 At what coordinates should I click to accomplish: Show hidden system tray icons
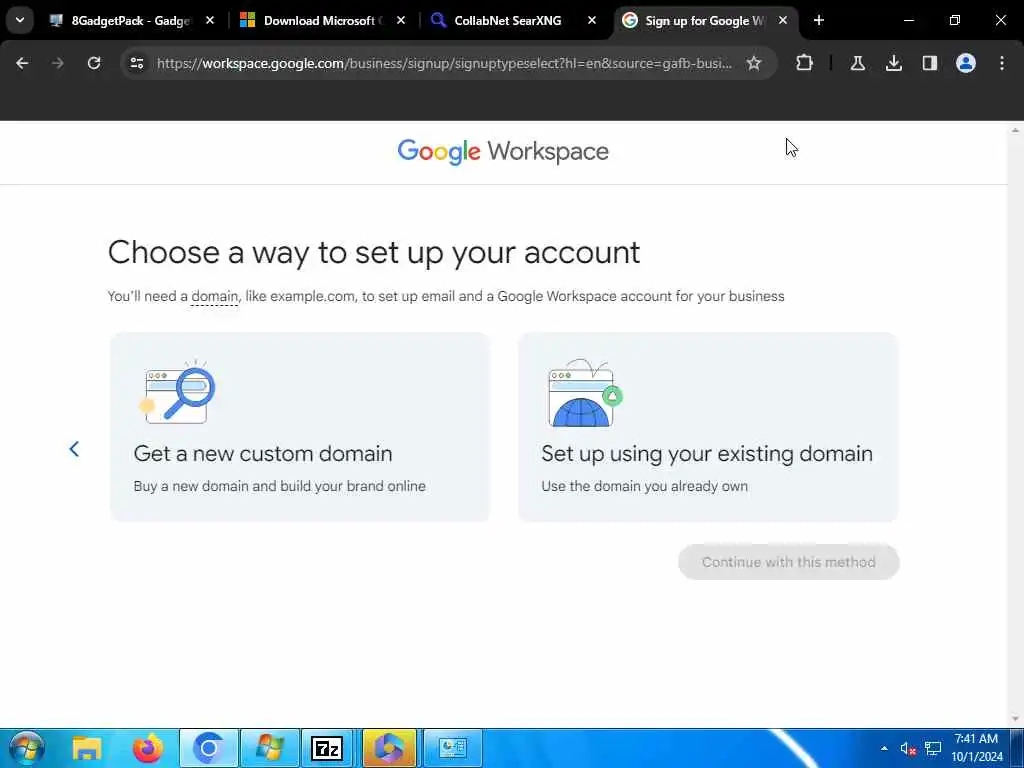(884, 748)
